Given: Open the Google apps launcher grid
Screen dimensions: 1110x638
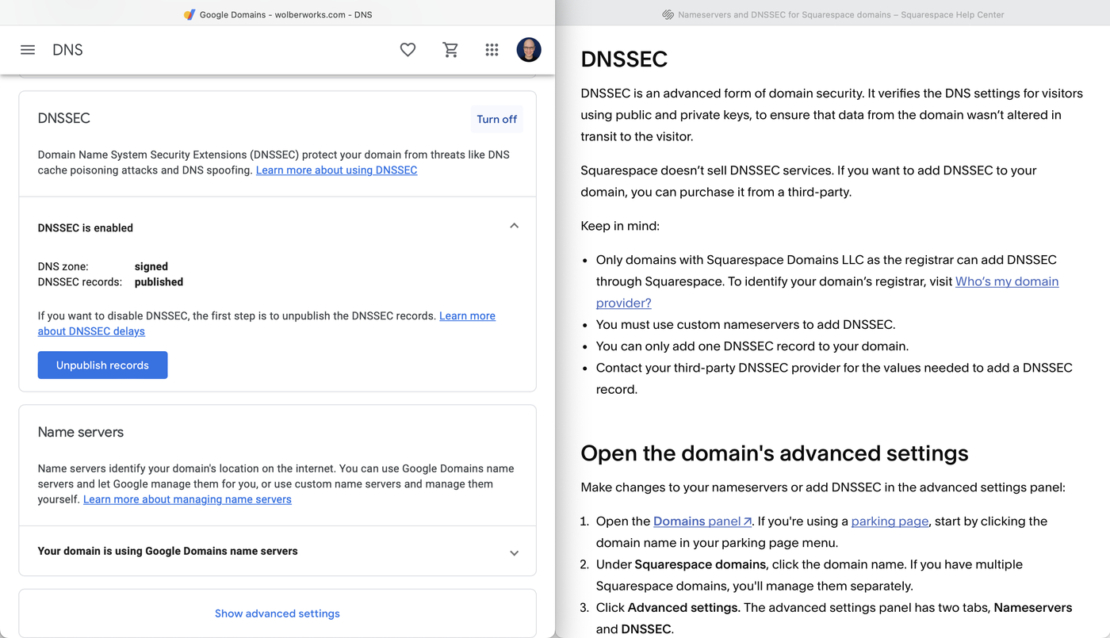Looking at the screenshot, I should [x=491, y=49].
